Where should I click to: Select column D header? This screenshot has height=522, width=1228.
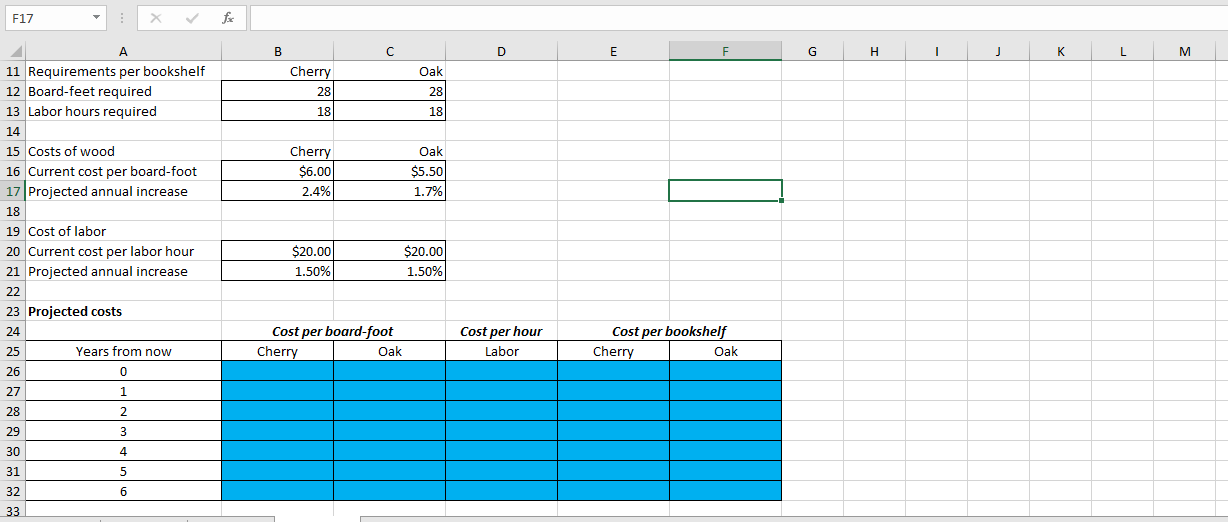pos(501,52)
